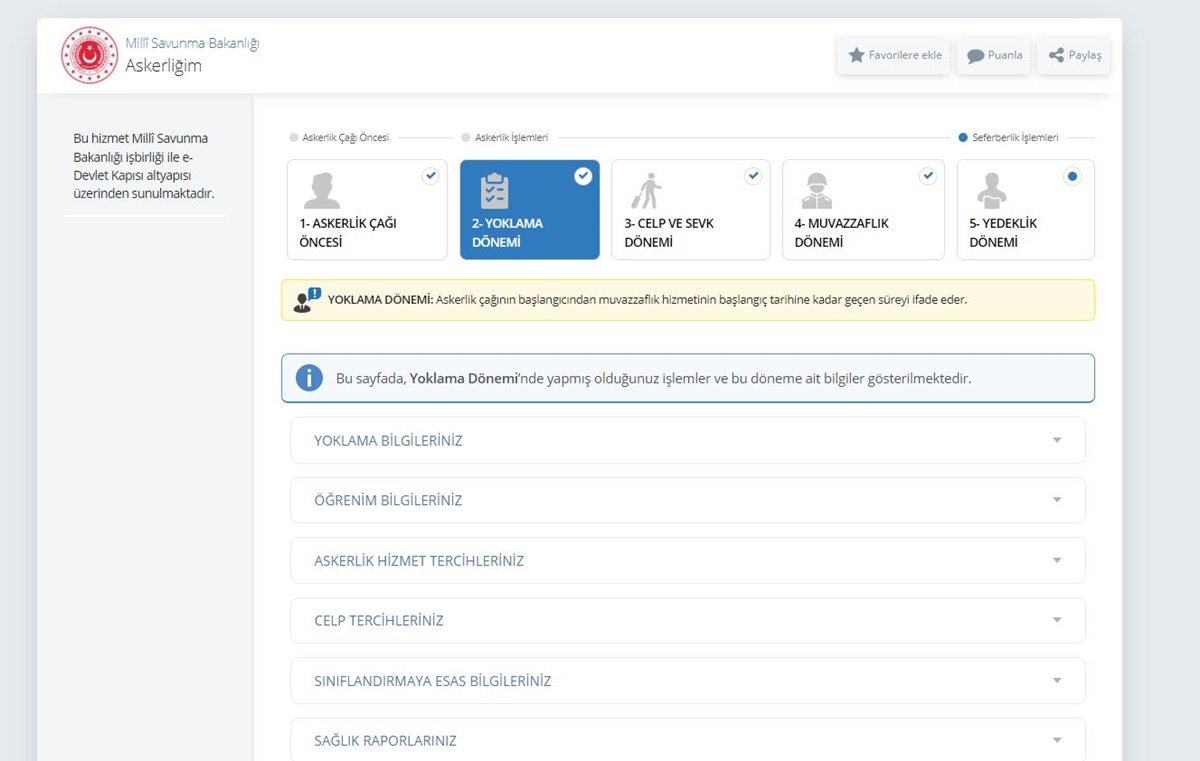The height and width of the screenshot is (761, 1200).
Task: Click the soldier icon in Muvazzaflık Dönemi
Action: pyautogui.click(x=817, y=190)
